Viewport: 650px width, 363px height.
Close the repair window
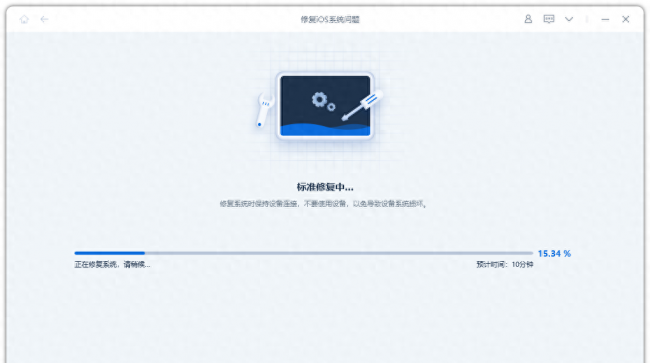pyautogui.click(x=626, y=19)
